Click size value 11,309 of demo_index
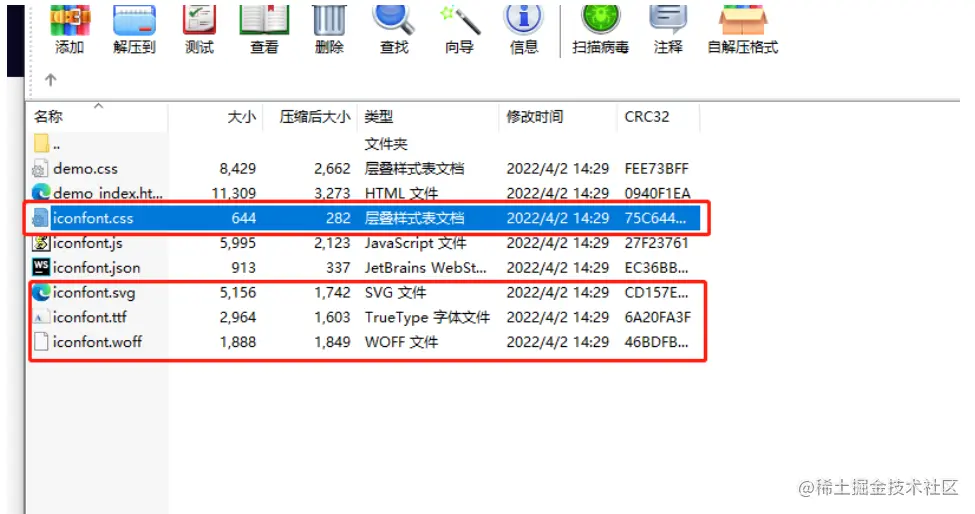Image resolution: width=975 pixels, height=514 pixels. 234,193
